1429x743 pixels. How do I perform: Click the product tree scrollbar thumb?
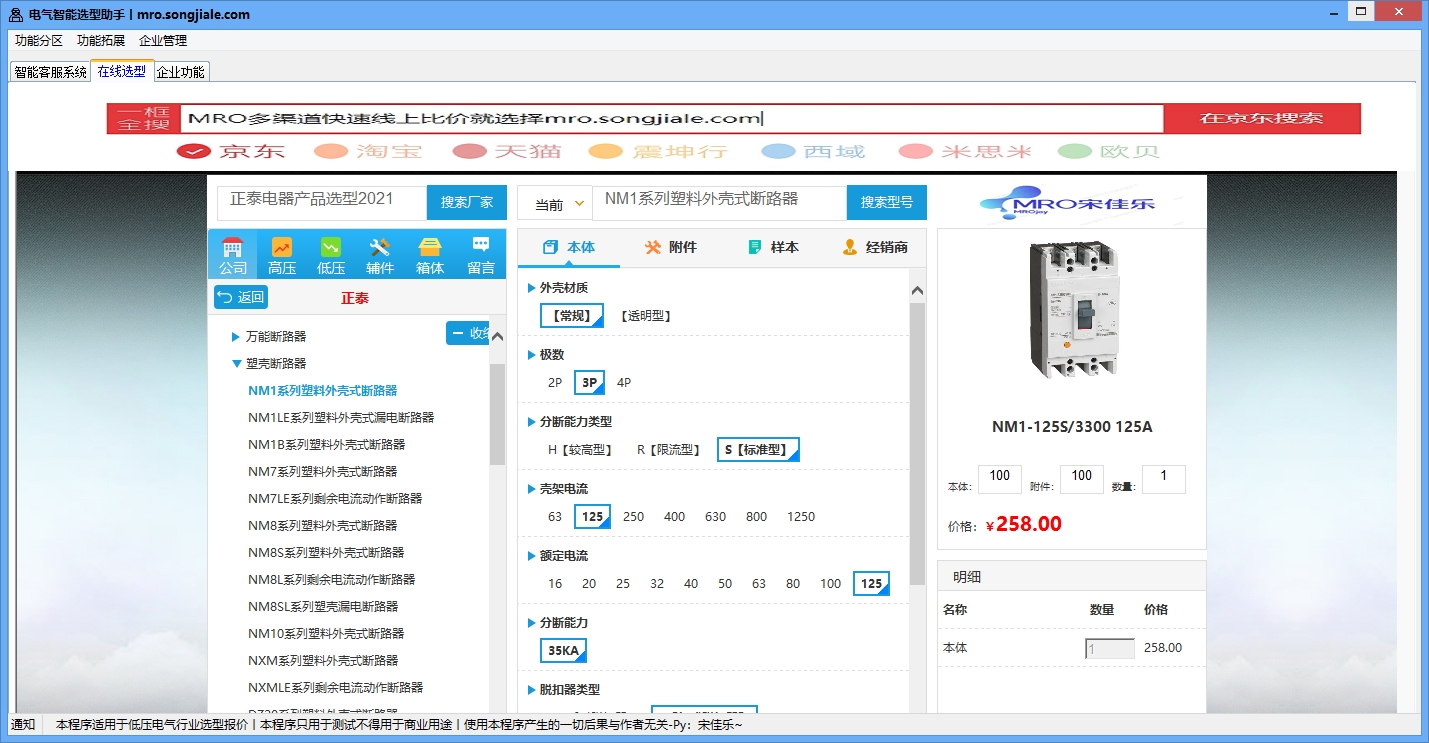tap(498, 414)
